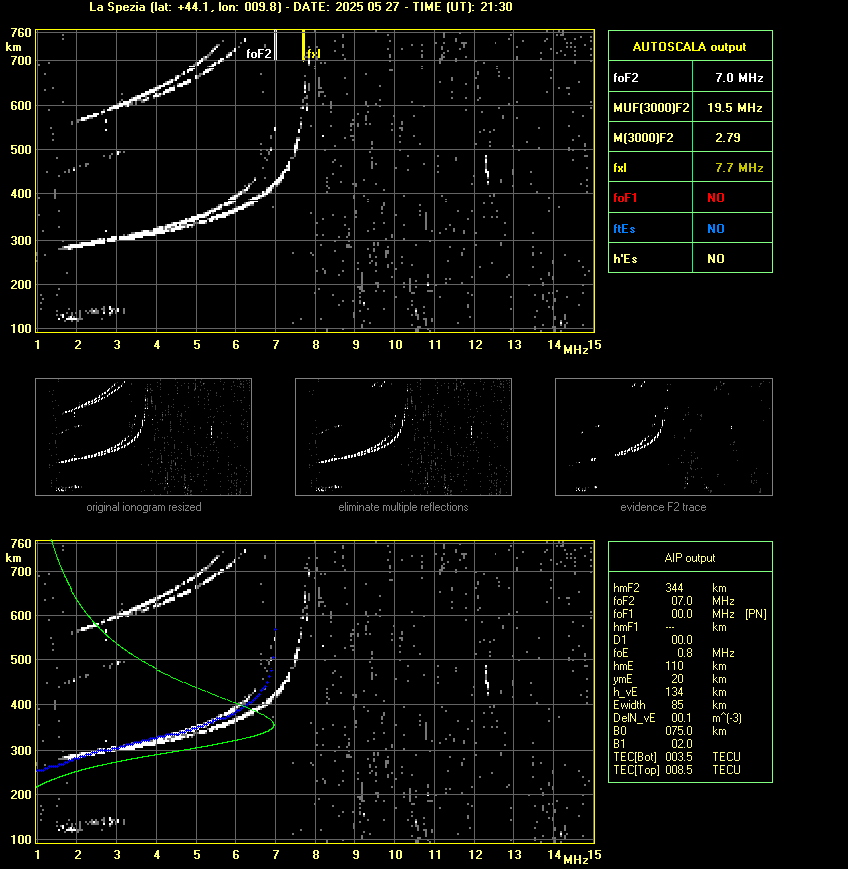
Task: Click the La Spezia station title text
Action: point(300,7)
